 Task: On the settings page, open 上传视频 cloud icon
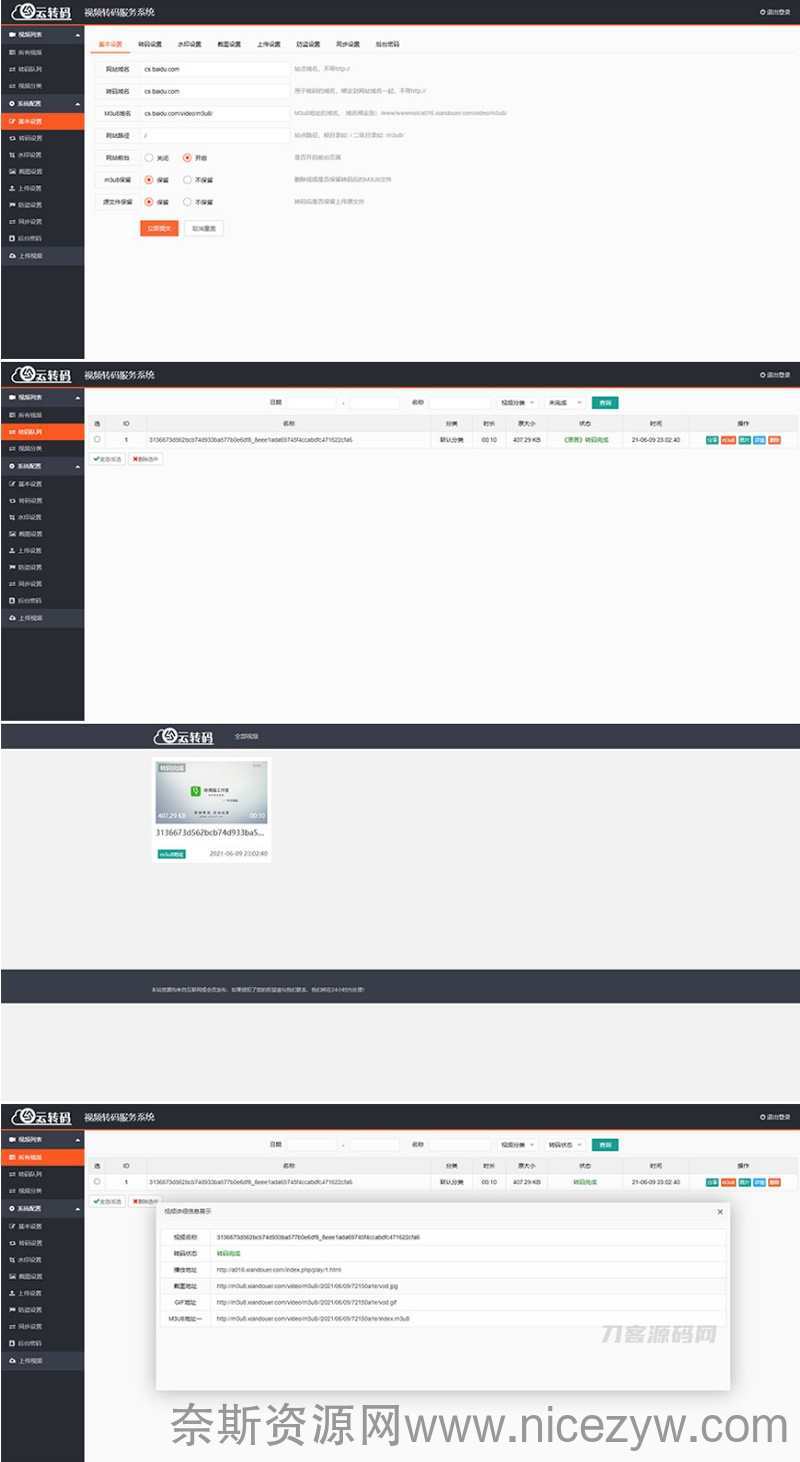point(12,256)
